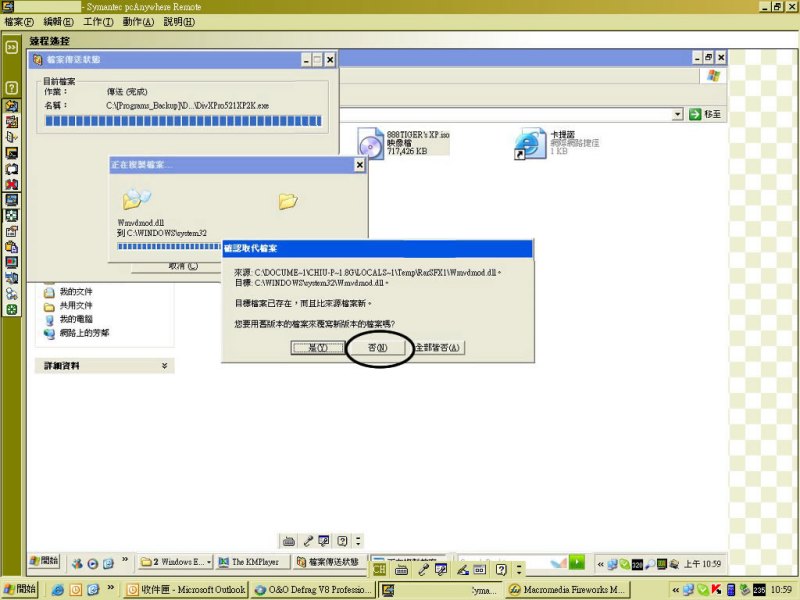This screenshot has width=800, height=600.
Task: Open the dropdown arrow on the Windows E... taskbar group
Action: (209, 562)
